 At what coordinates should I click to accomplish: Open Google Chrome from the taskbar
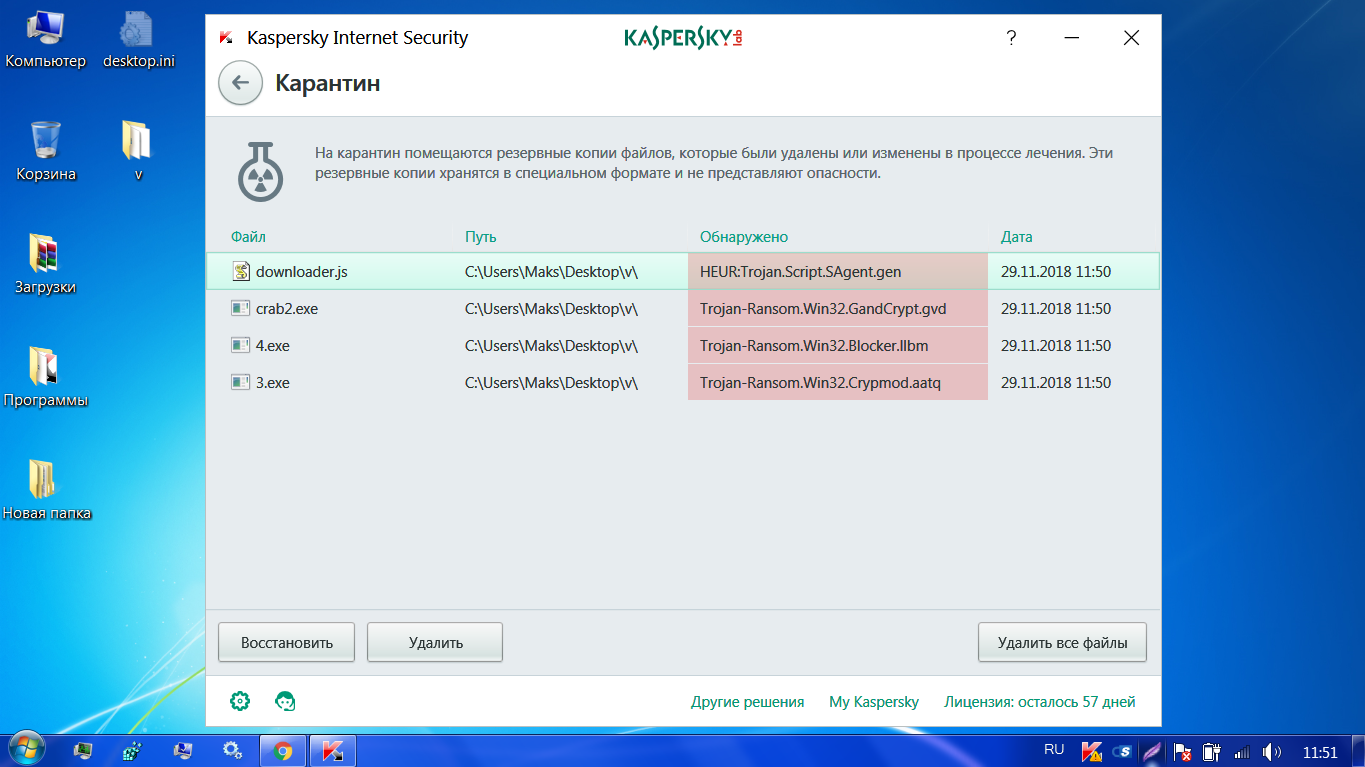283,750
